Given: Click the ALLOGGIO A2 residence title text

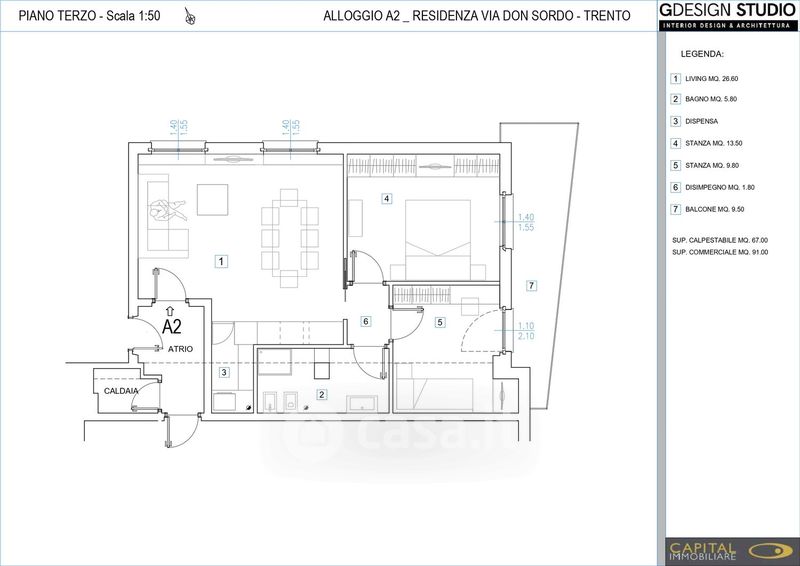Looking at the screenshot, I should (477, 16).
